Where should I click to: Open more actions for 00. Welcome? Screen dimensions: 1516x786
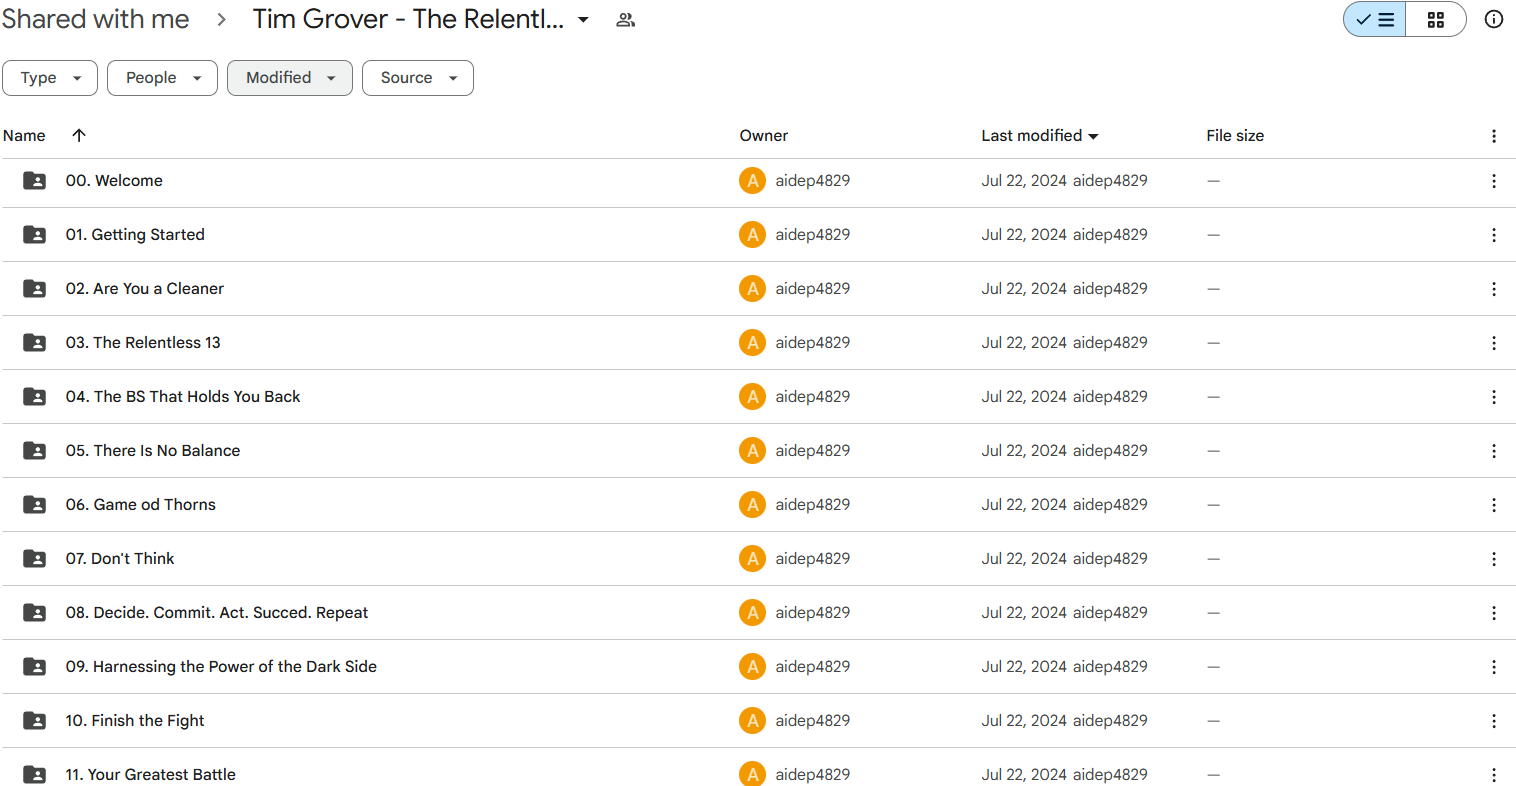[x=1494, y=181]
